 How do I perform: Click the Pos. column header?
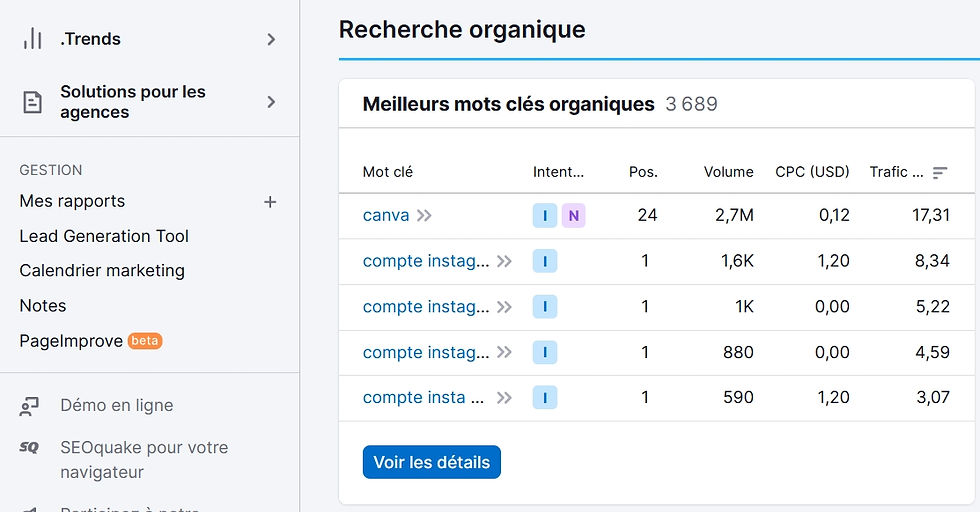coord(643,172)
